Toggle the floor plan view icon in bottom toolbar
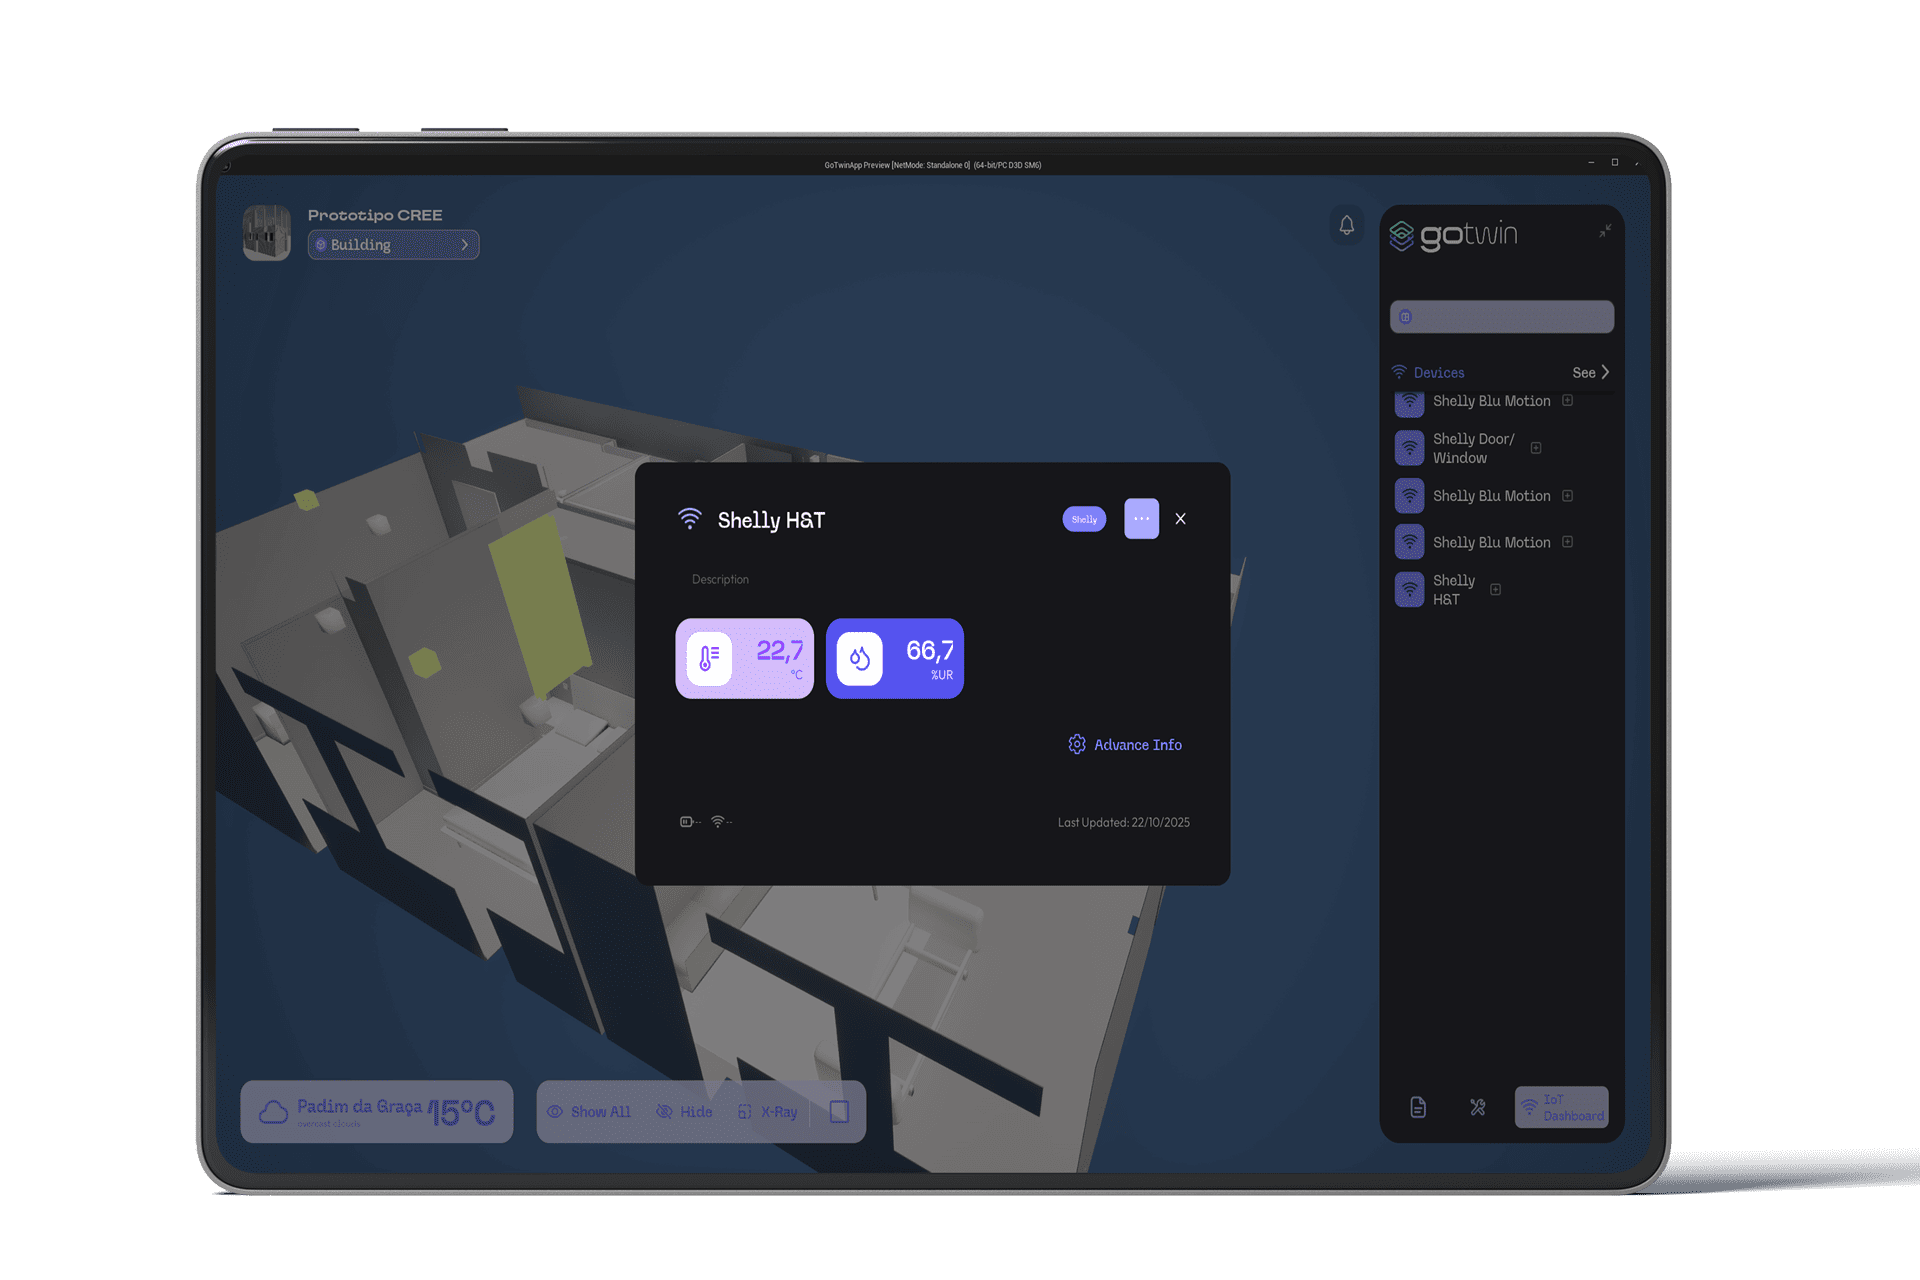The height and width of the screenshot is (1280, 1920). (x=839, y=1112)
